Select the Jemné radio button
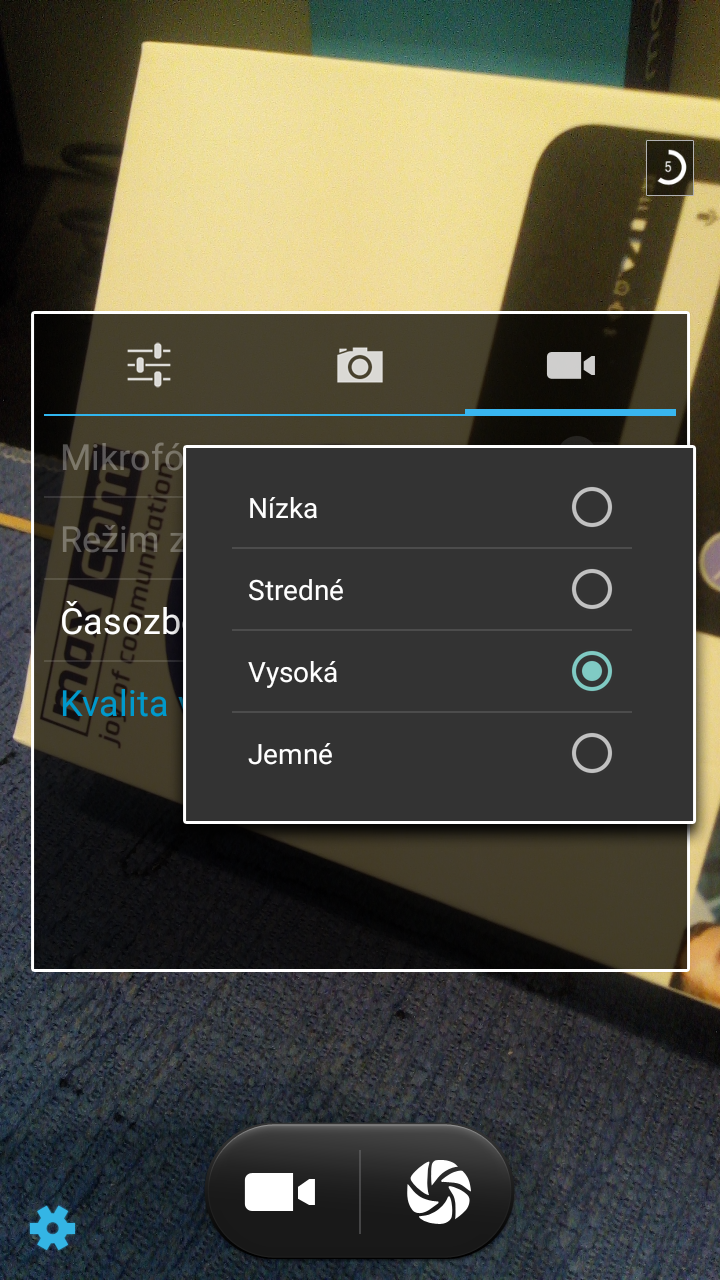The height and width of the screenshot is (1280, 720). click(592, 754)
